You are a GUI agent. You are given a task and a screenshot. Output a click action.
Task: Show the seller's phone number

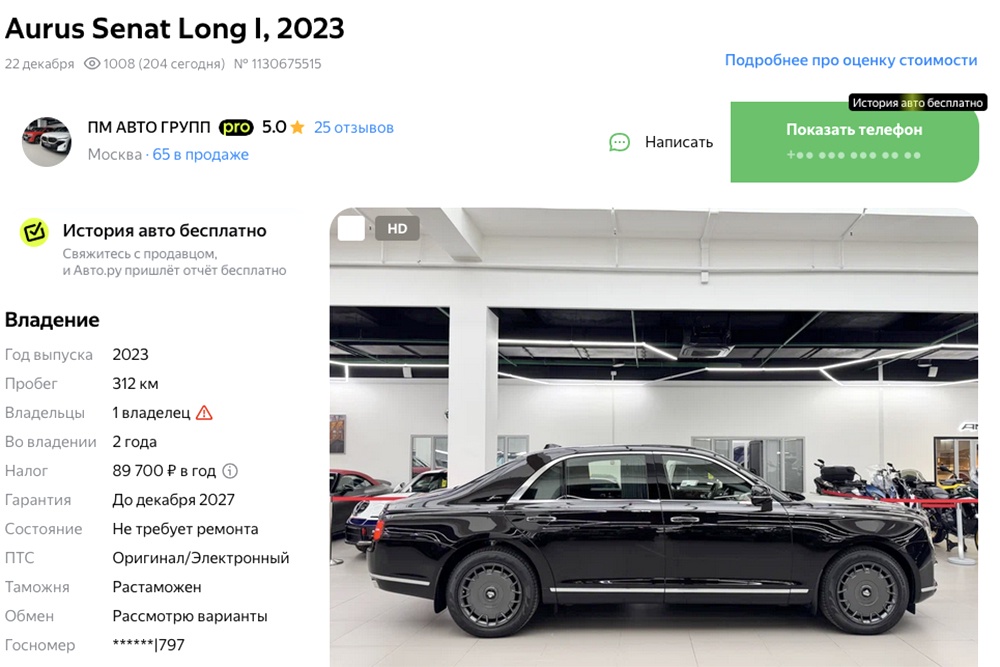[855, 142]
